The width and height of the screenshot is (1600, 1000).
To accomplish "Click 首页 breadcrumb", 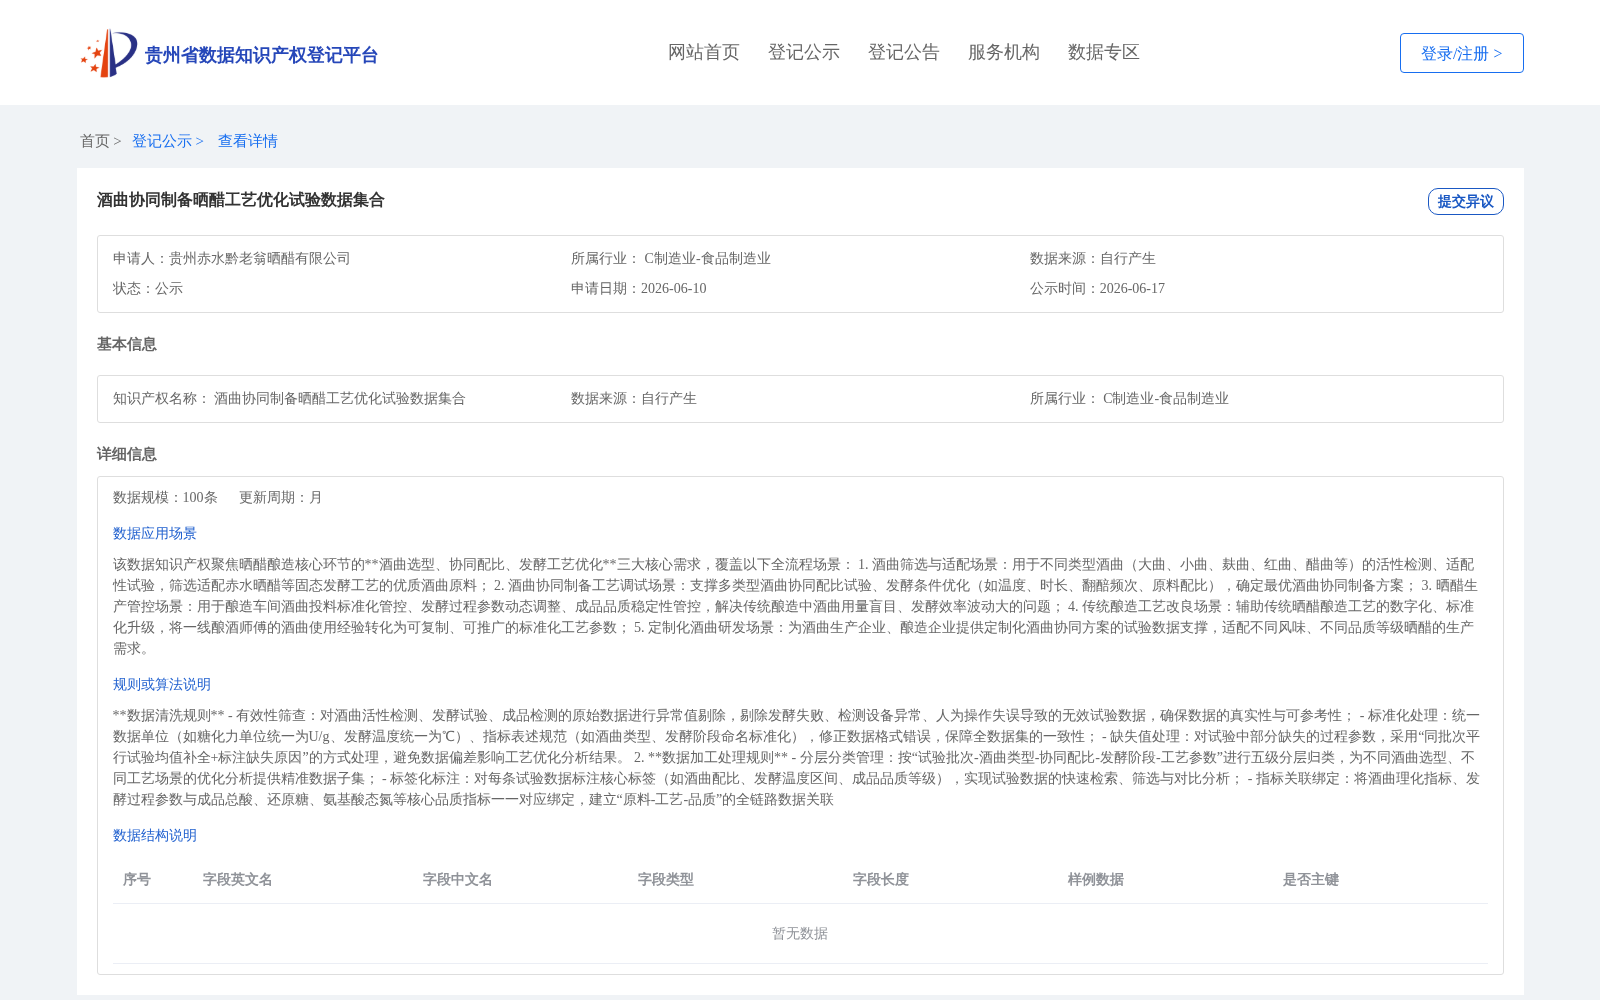I will [x=95, y=141].
